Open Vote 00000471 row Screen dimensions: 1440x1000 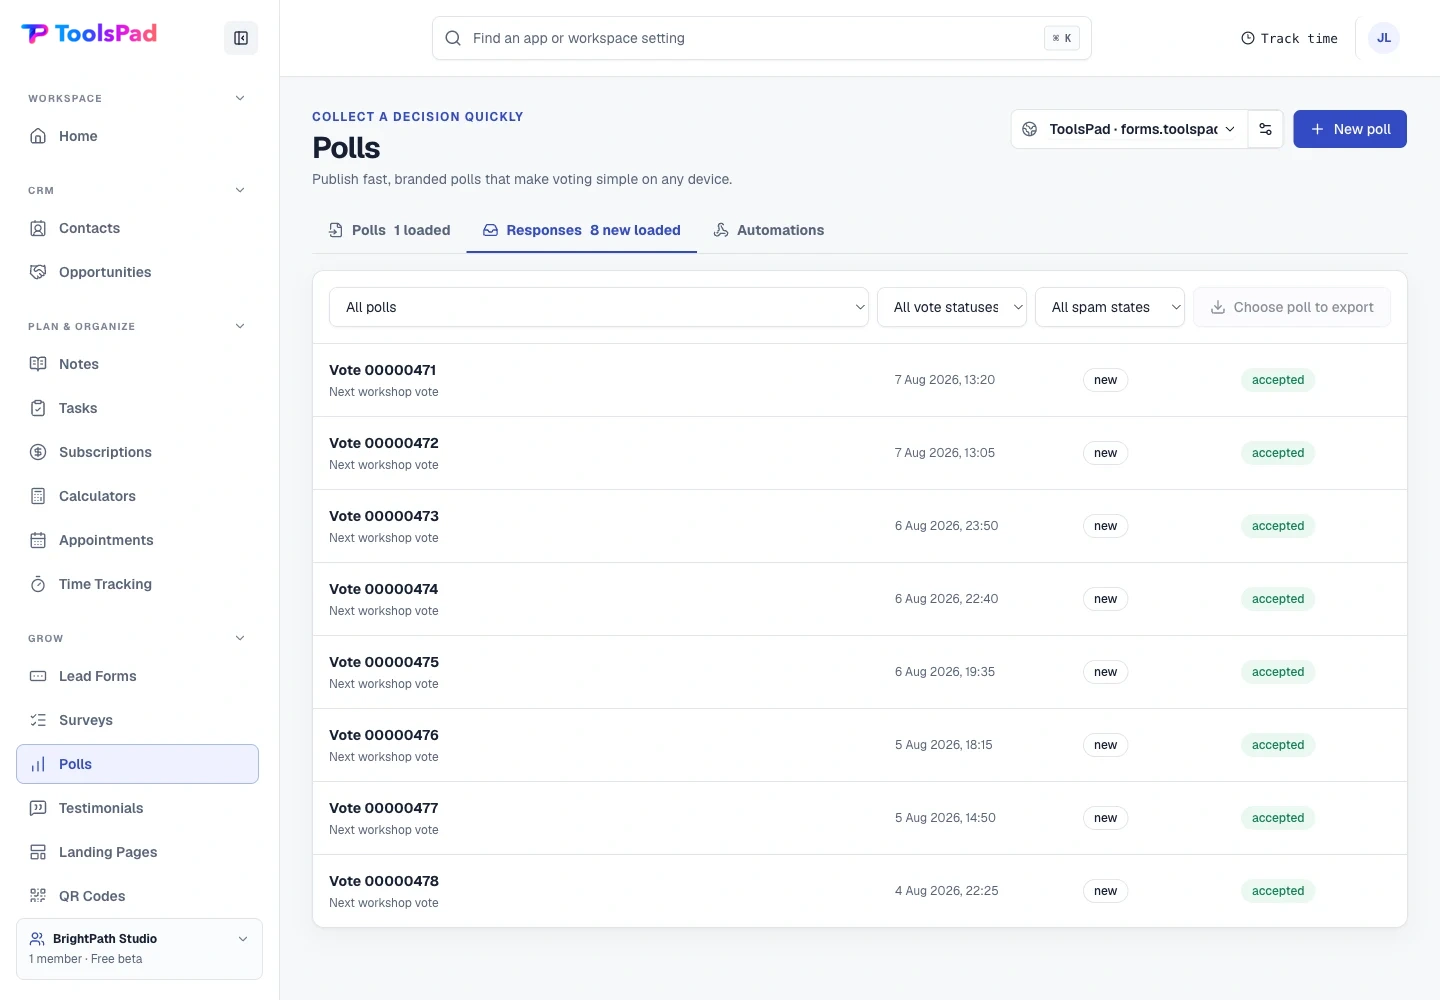[x=860, y=380]
